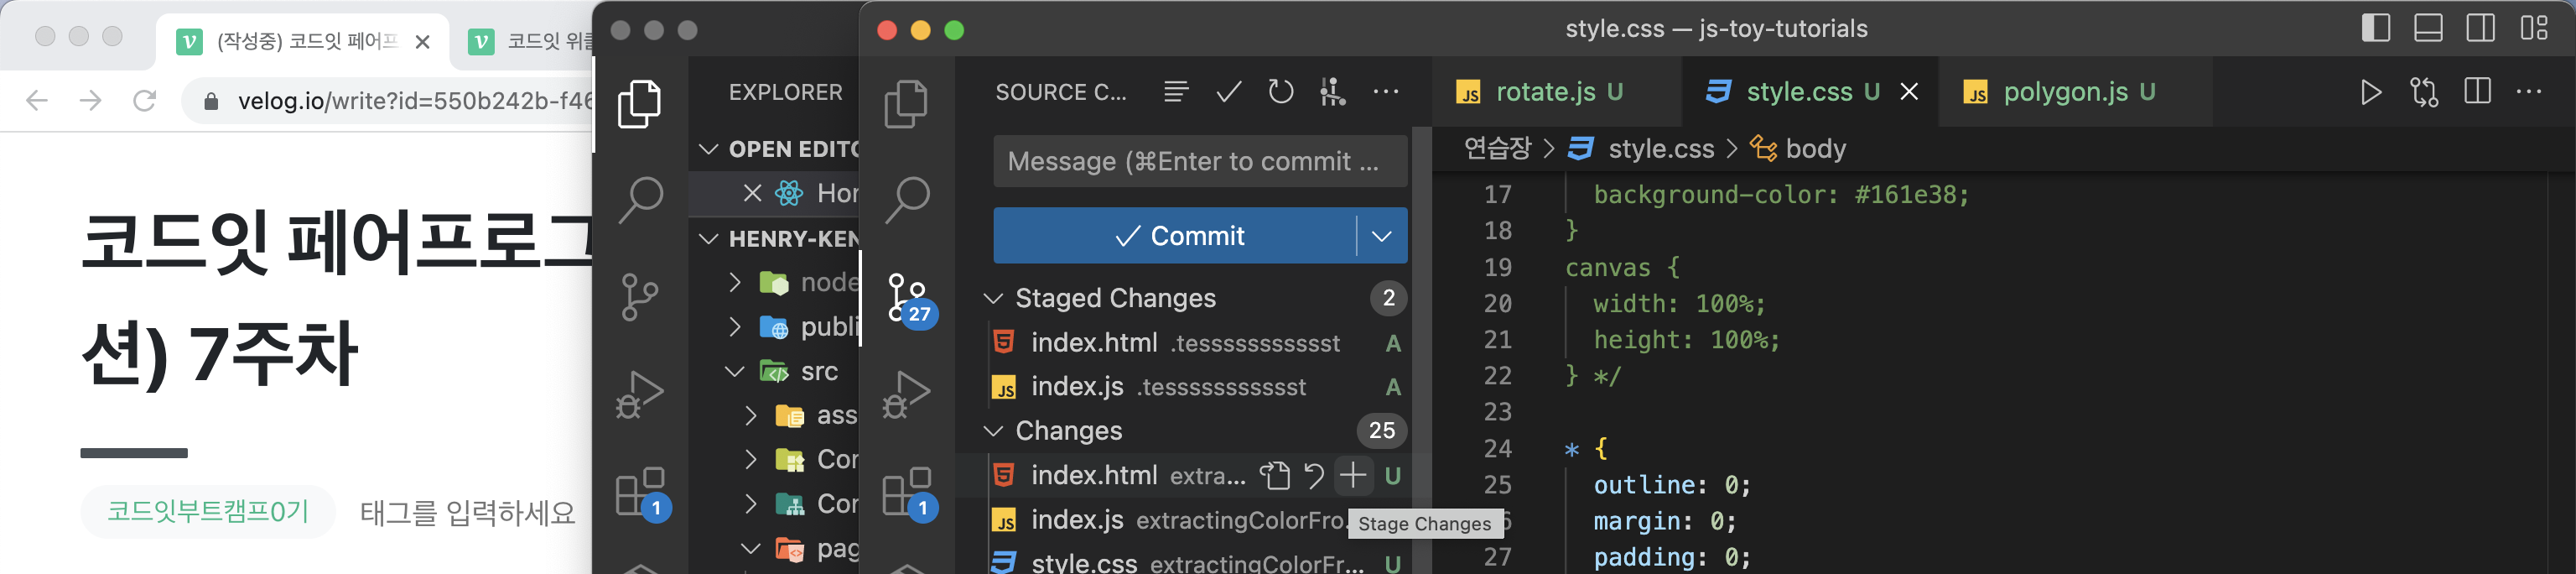The height and width of the screenshot is (574, 2576).
Task: Click the Refresh source control icon
Action: [1280, 92]
